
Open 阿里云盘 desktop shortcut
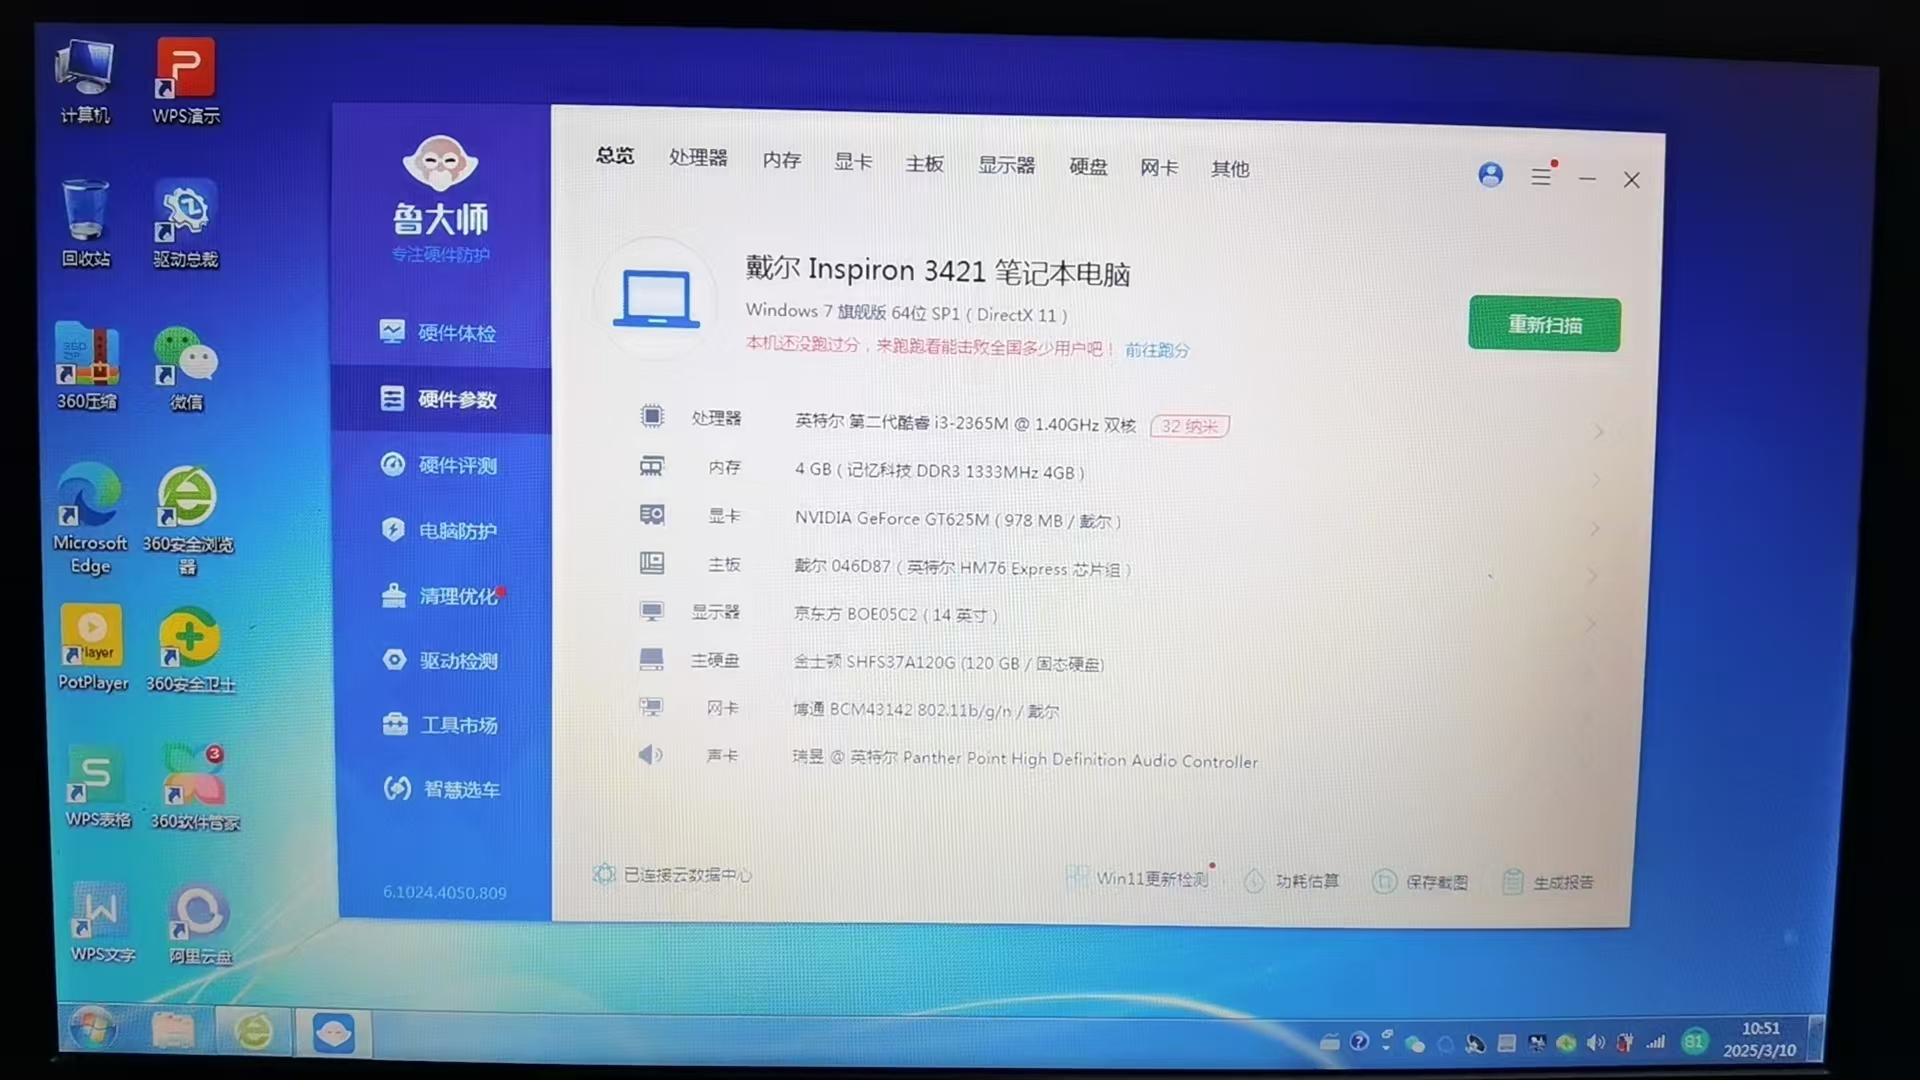click(x=199, y=924)
